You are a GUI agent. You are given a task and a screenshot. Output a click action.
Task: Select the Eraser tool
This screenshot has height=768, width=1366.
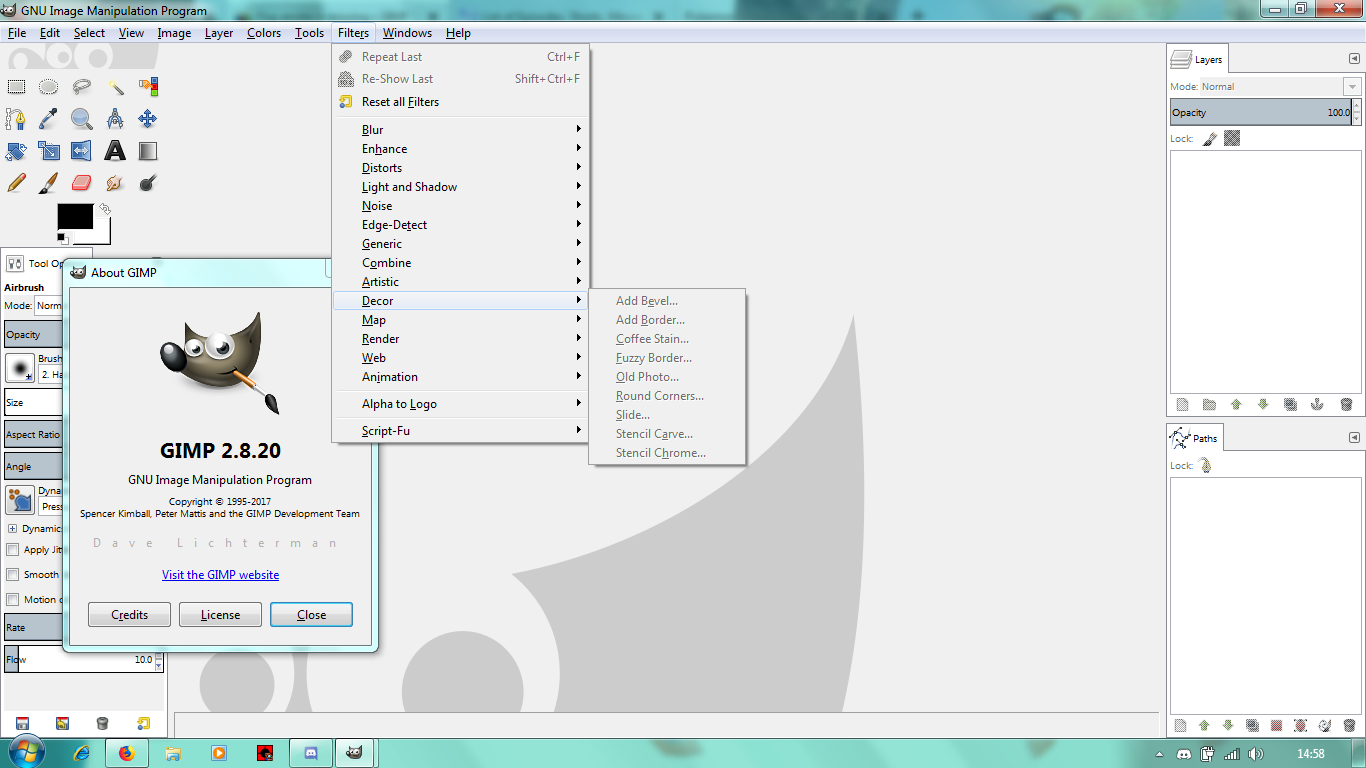point(82,183)
